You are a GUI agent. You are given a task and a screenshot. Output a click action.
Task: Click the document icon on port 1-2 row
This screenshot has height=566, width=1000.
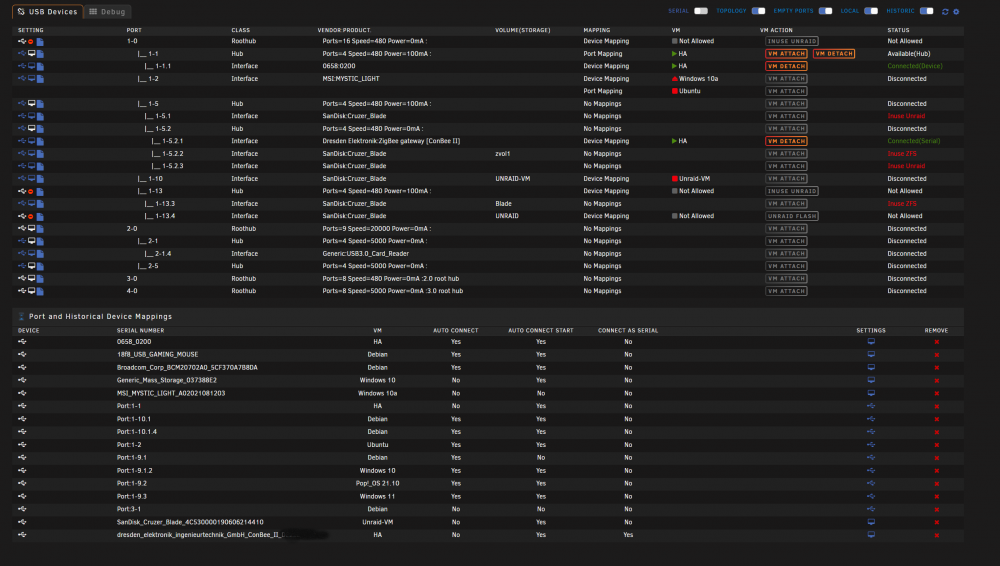point(40,78)
